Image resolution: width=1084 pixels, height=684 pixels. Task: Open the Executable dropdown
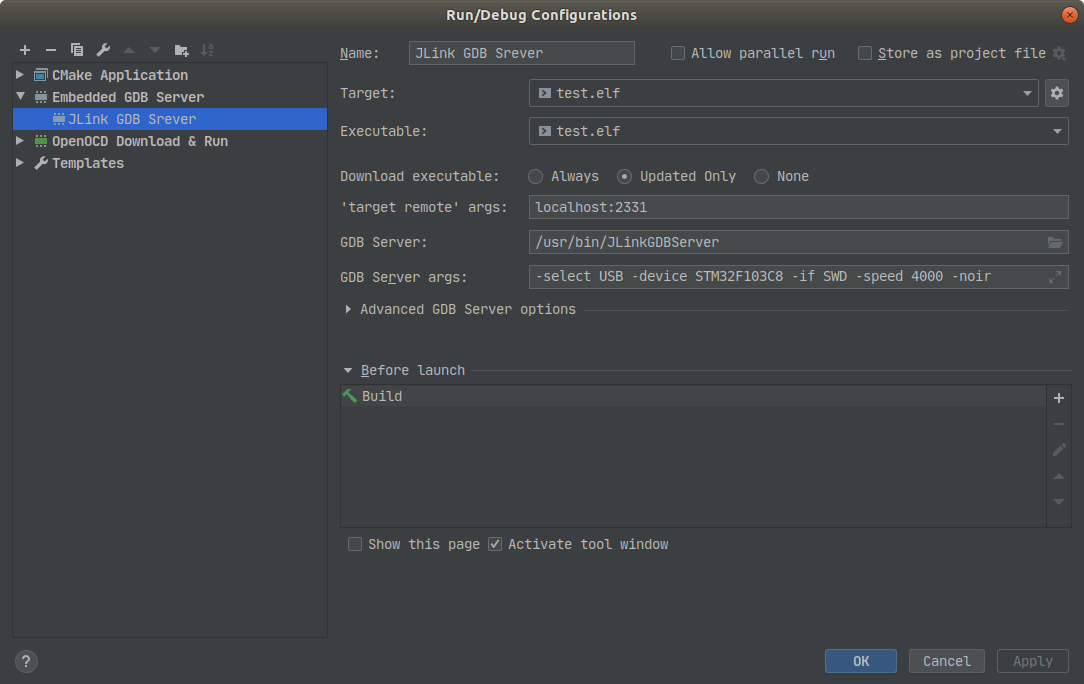click(798, 131)
